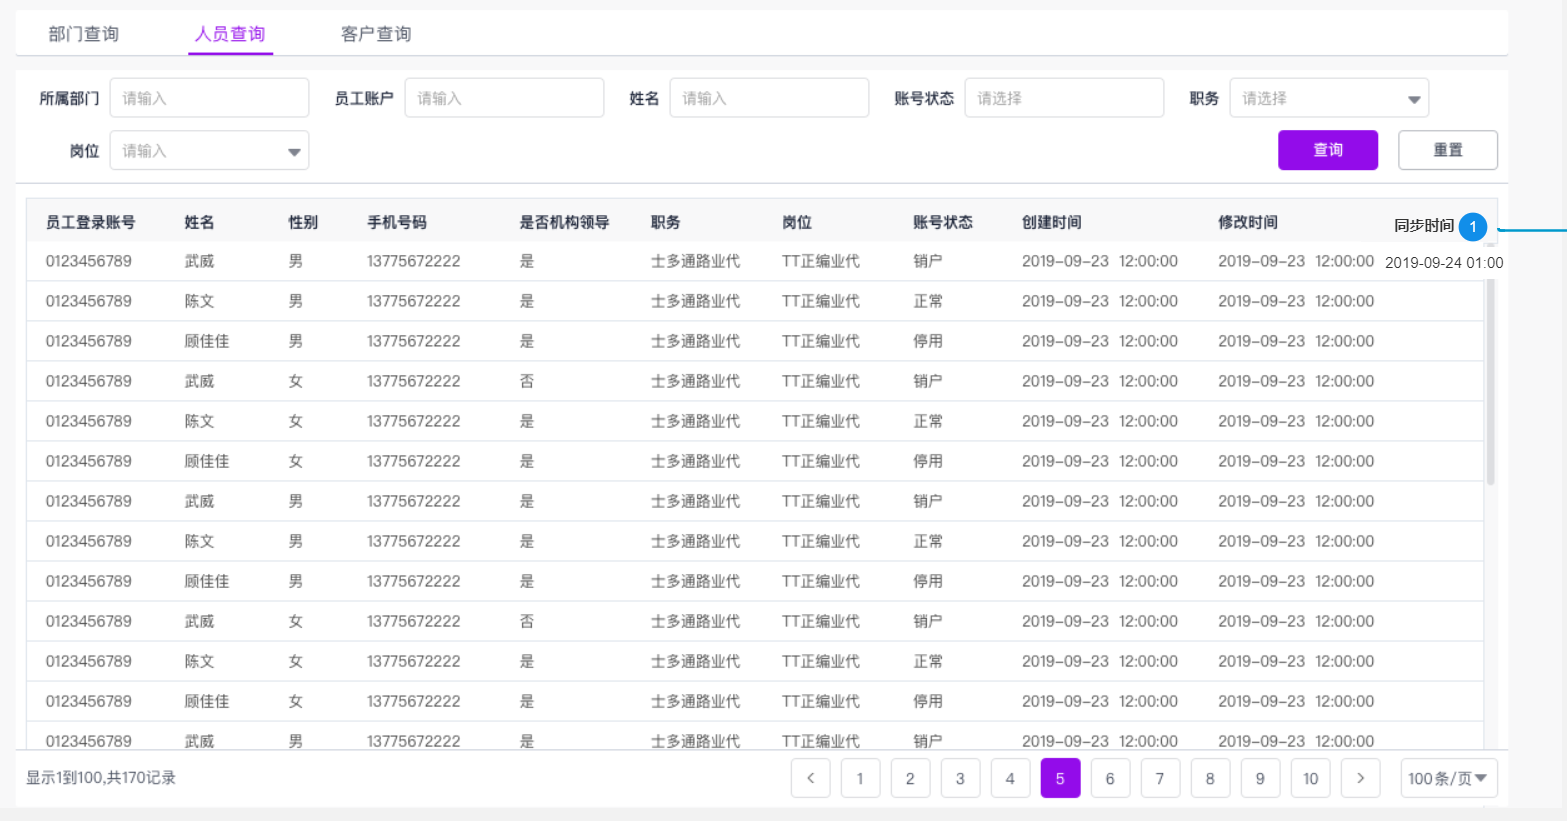
Task: Click 是否机构领导 column header
Action: point(564,222)
